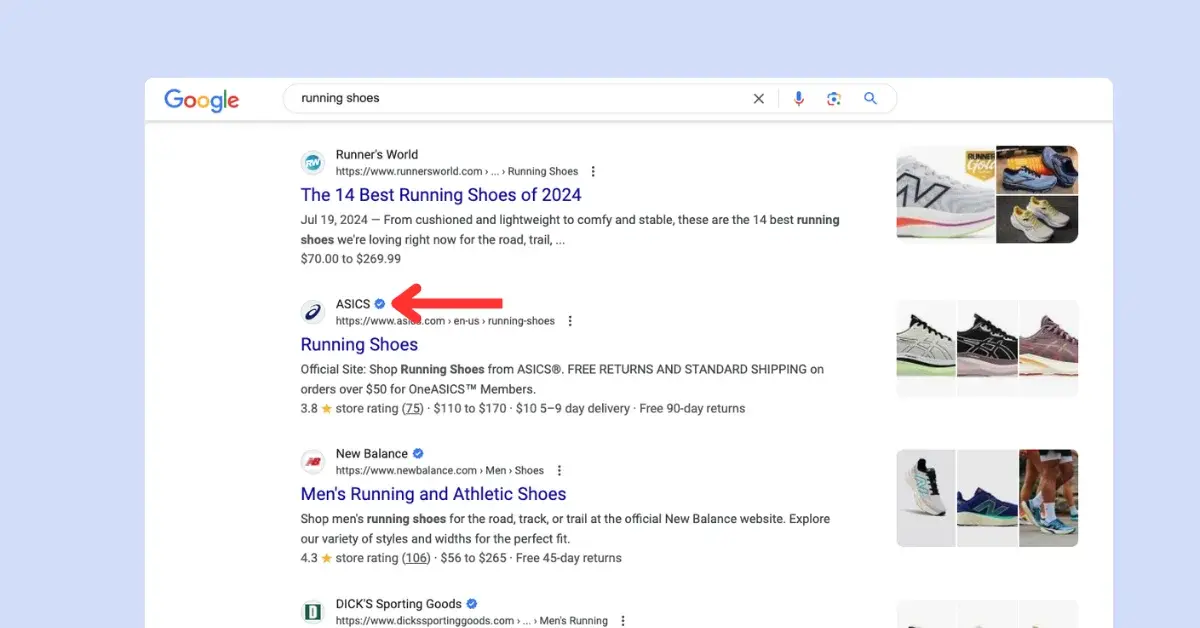Open "The 14 Best Running Shoes of 2024"

(441, 195)
